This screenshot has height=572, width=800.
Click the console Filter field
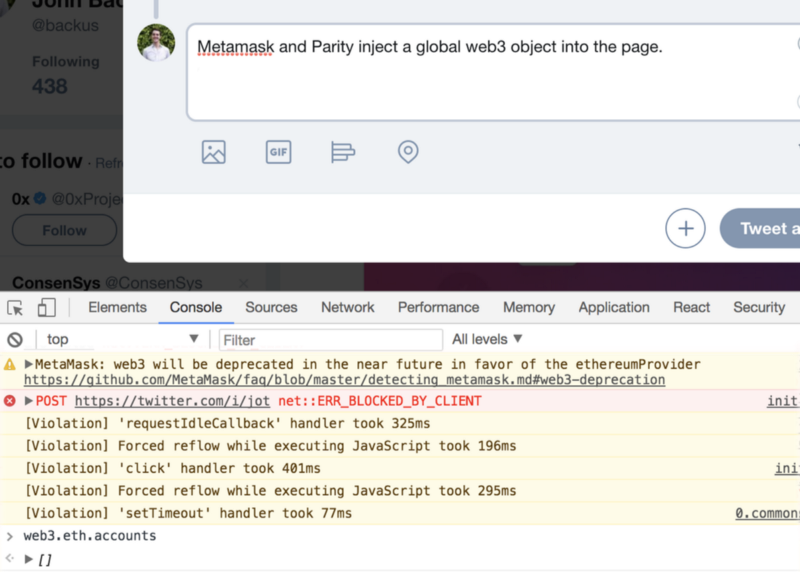[x=331, y=340]
